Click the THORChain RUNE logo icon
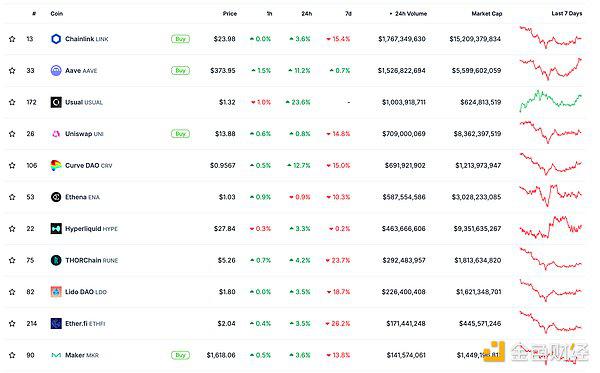The height and width of the screenshot is (373, 600). pos(56,260)
